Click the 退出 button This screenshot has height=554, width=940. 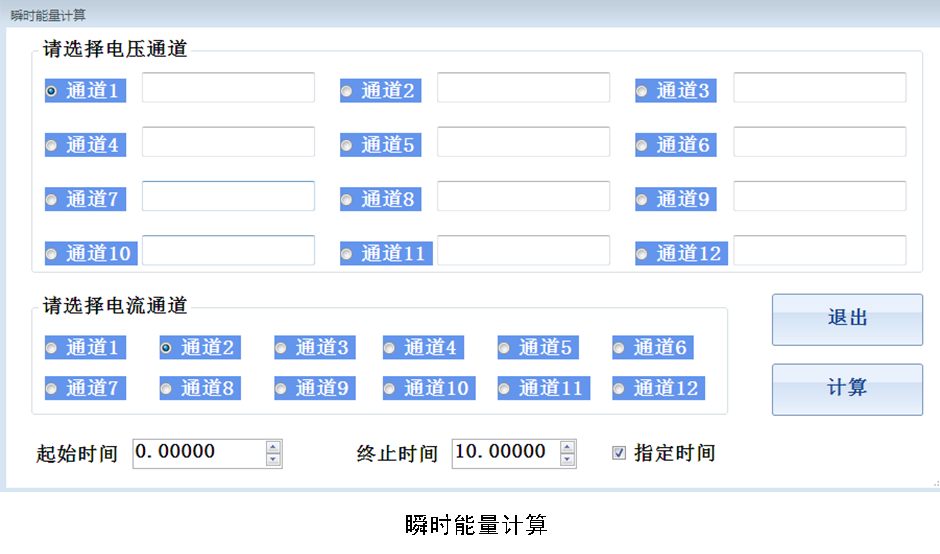point(847,319)
